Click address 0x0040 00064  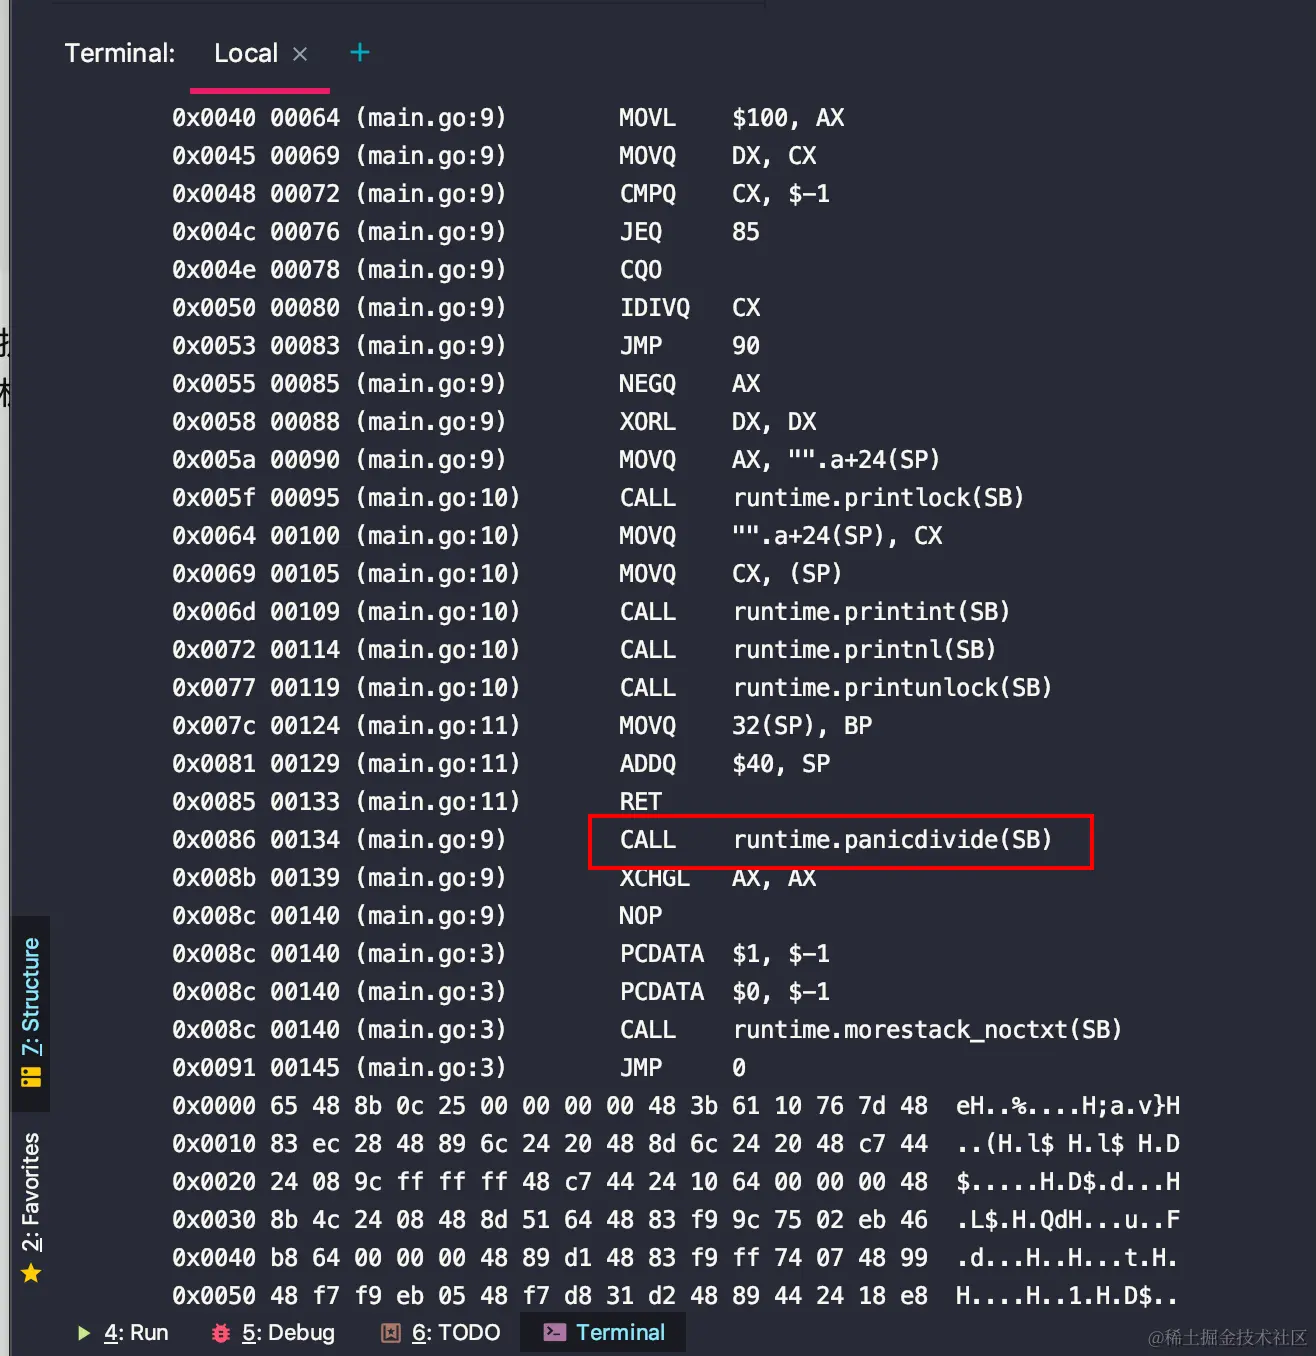[x=256, y=118]
